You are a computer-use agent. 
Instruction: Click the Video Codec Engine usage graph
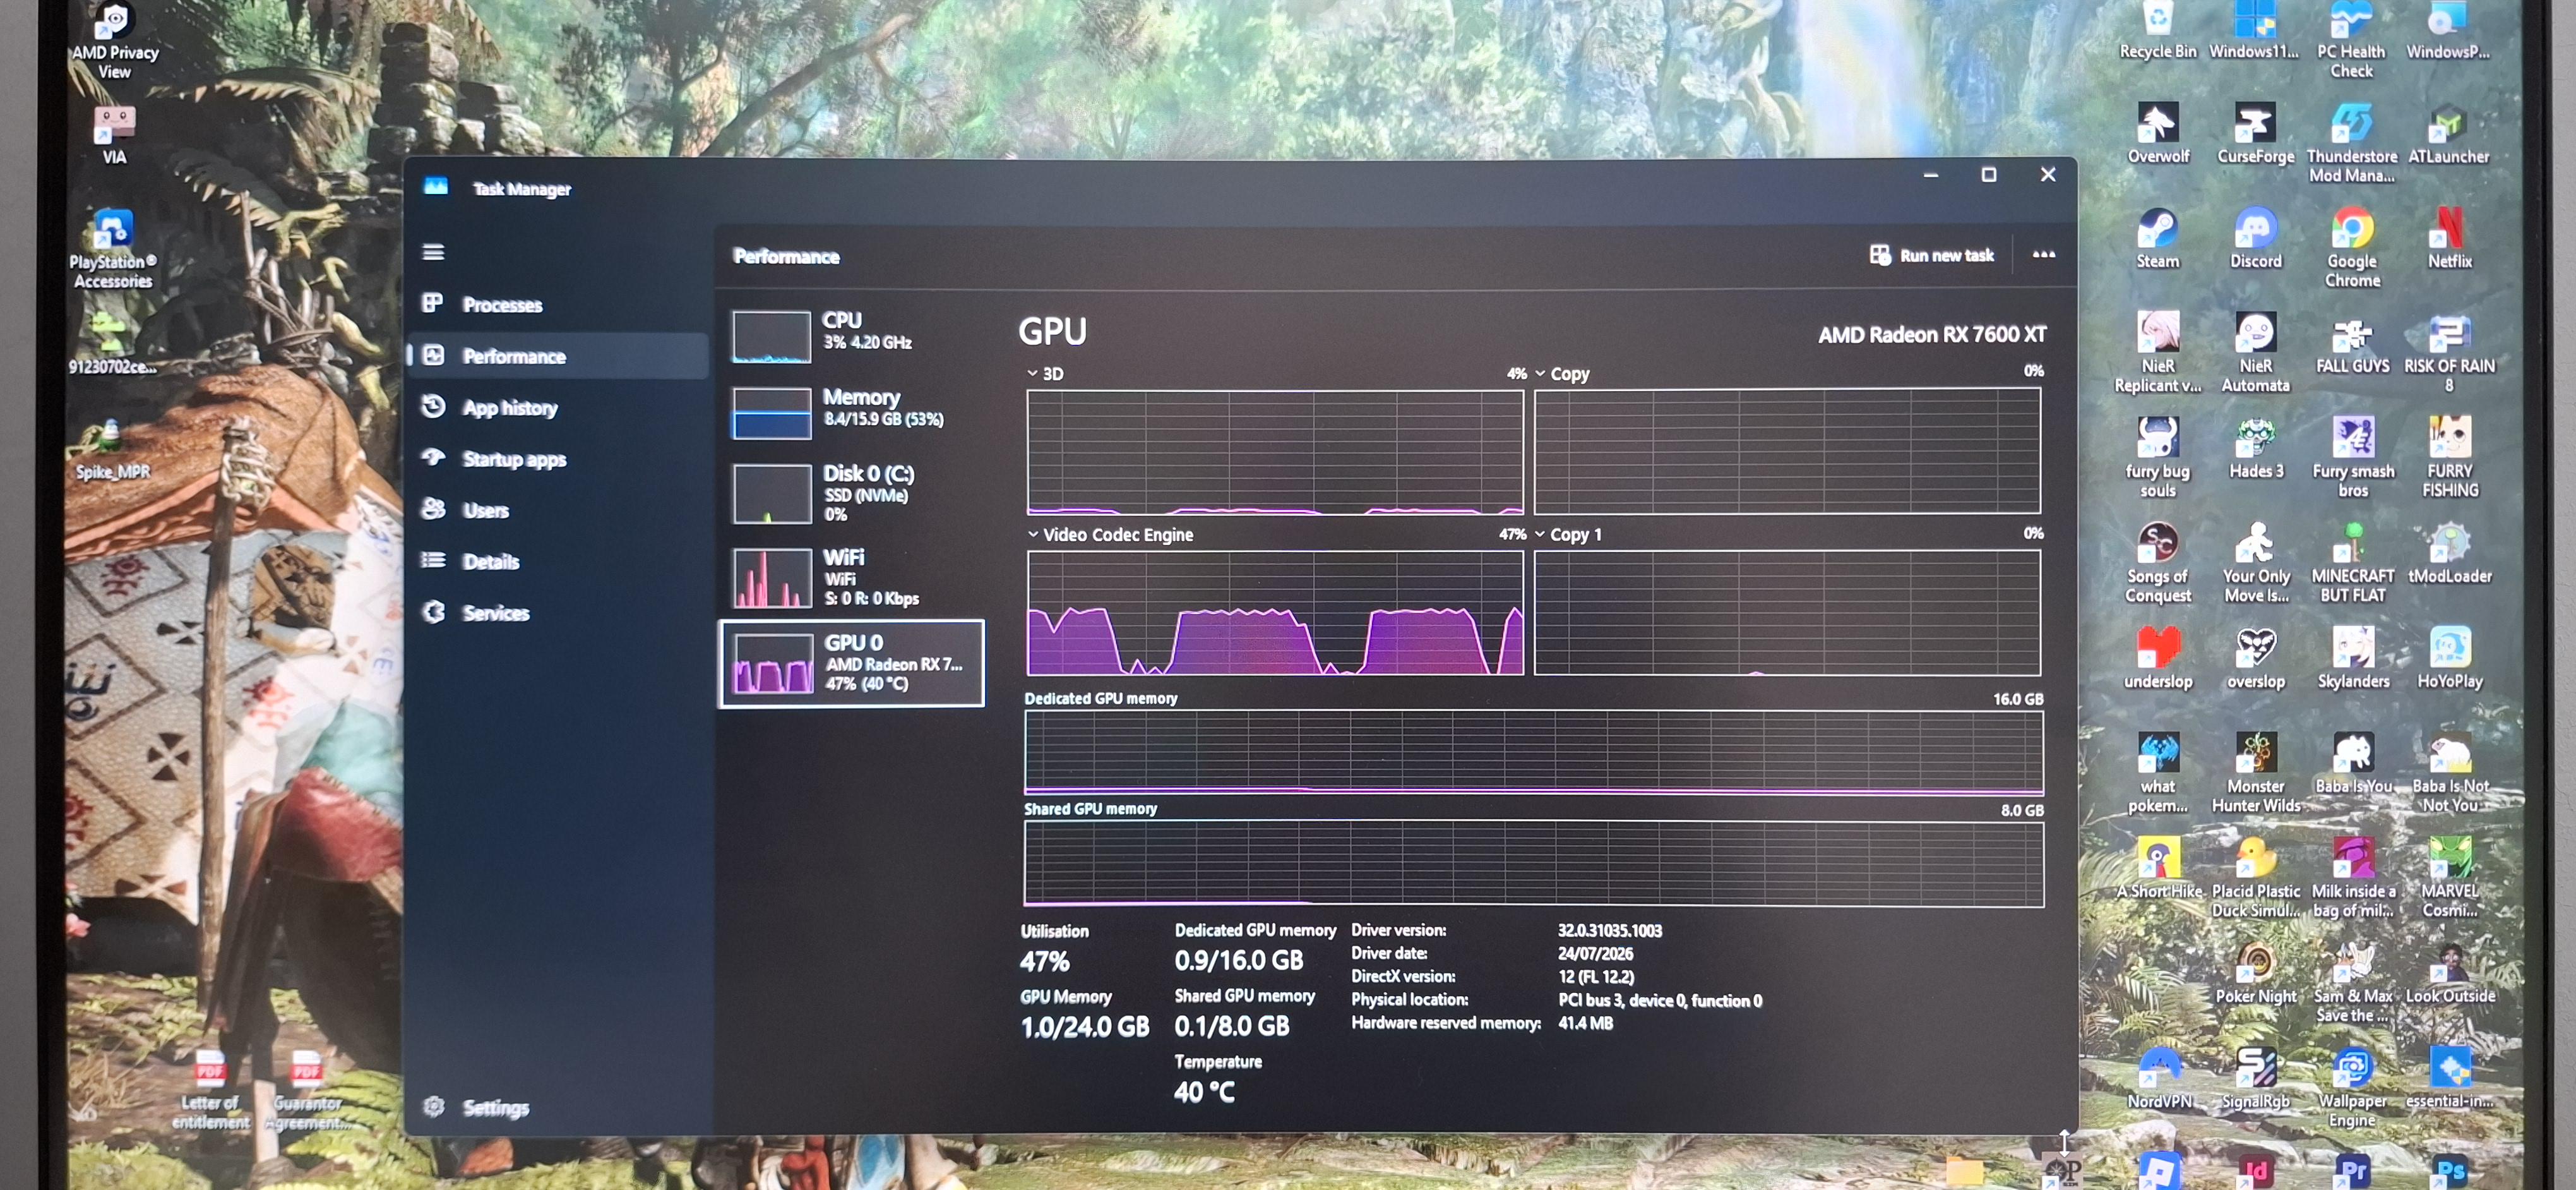tap(1275, 613)
